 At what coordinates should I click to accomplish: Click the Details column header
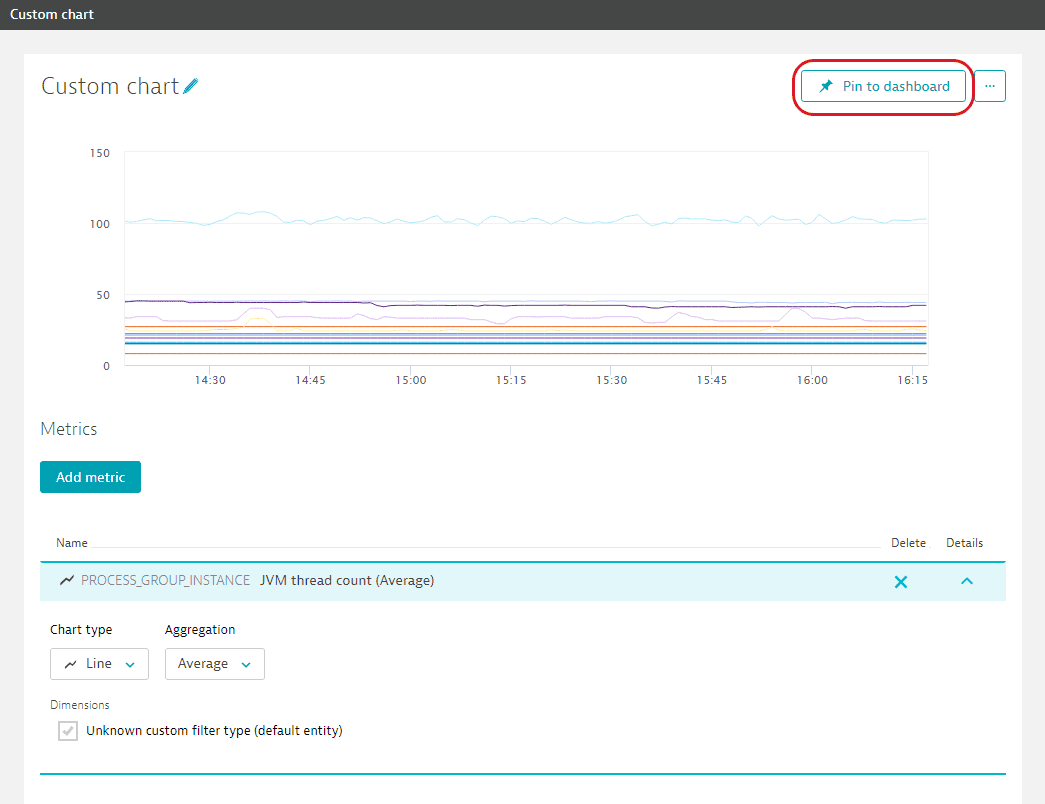pyautogui.click(x=964, y=543)
